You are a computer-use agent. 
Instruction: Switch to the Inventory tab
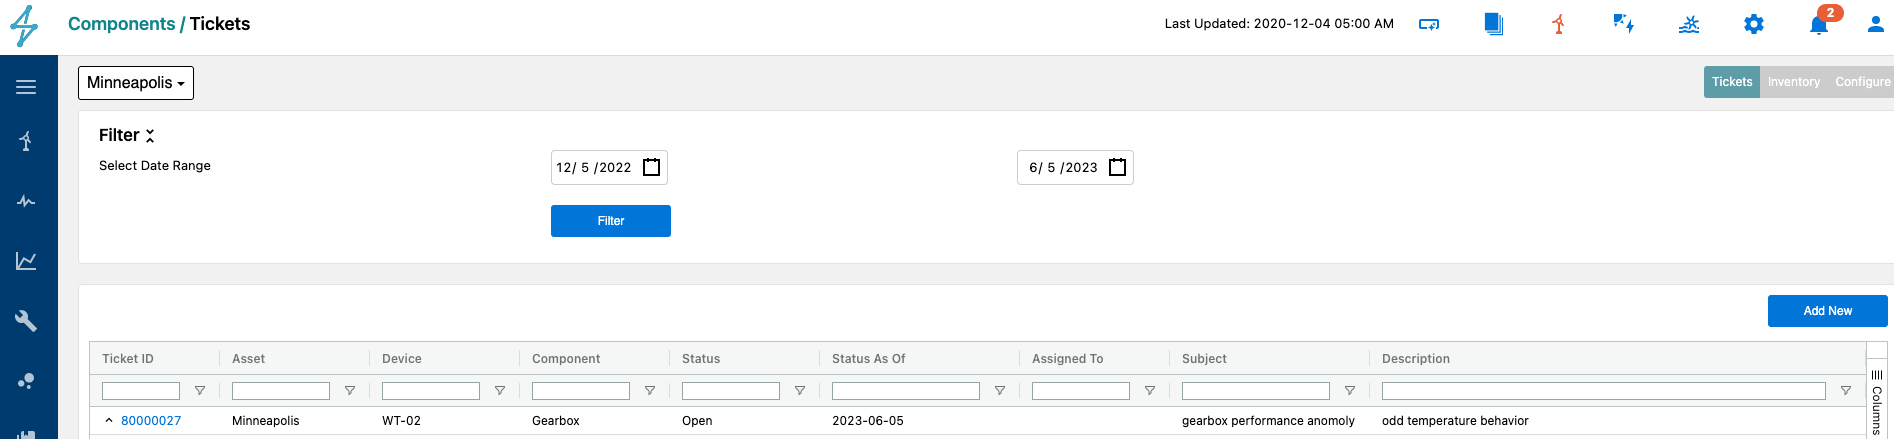pyautogui.click(x=1793, y=82)
